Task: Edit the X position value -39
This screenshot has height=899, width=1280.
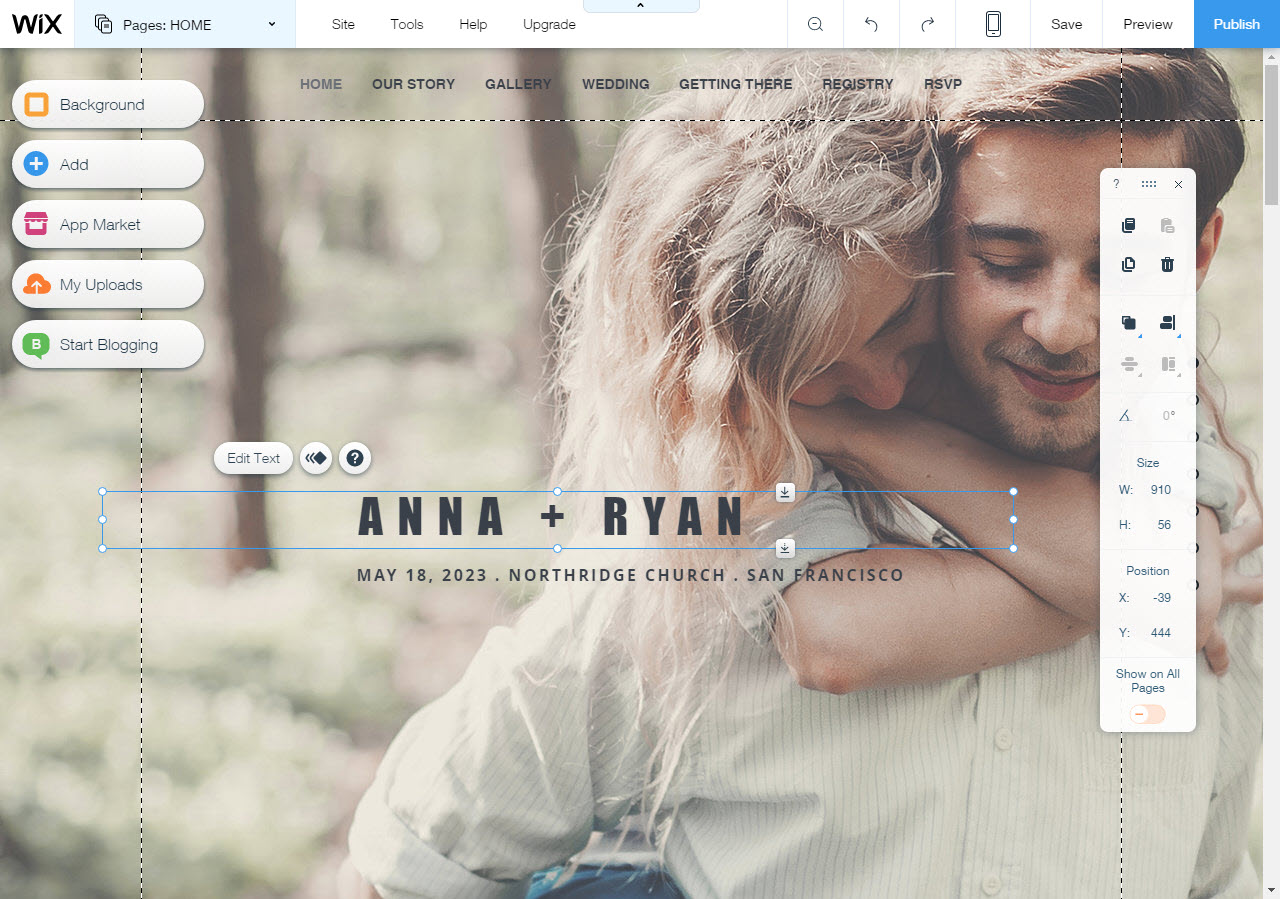Action: point(1160,598)
